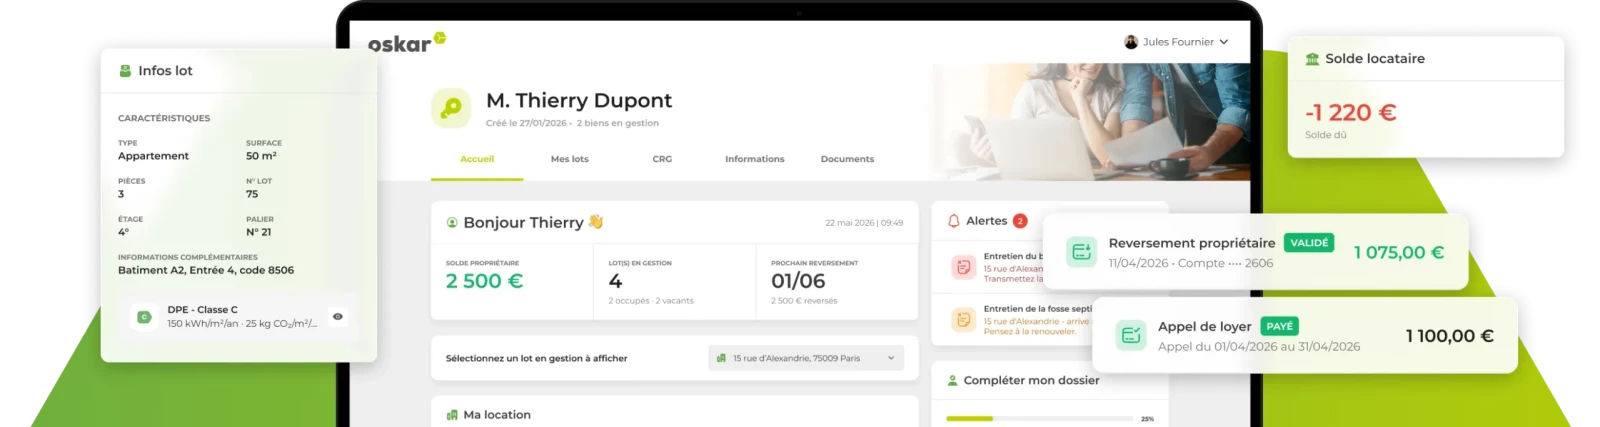Click the VALIDÉ status badge

(1309, 243)
